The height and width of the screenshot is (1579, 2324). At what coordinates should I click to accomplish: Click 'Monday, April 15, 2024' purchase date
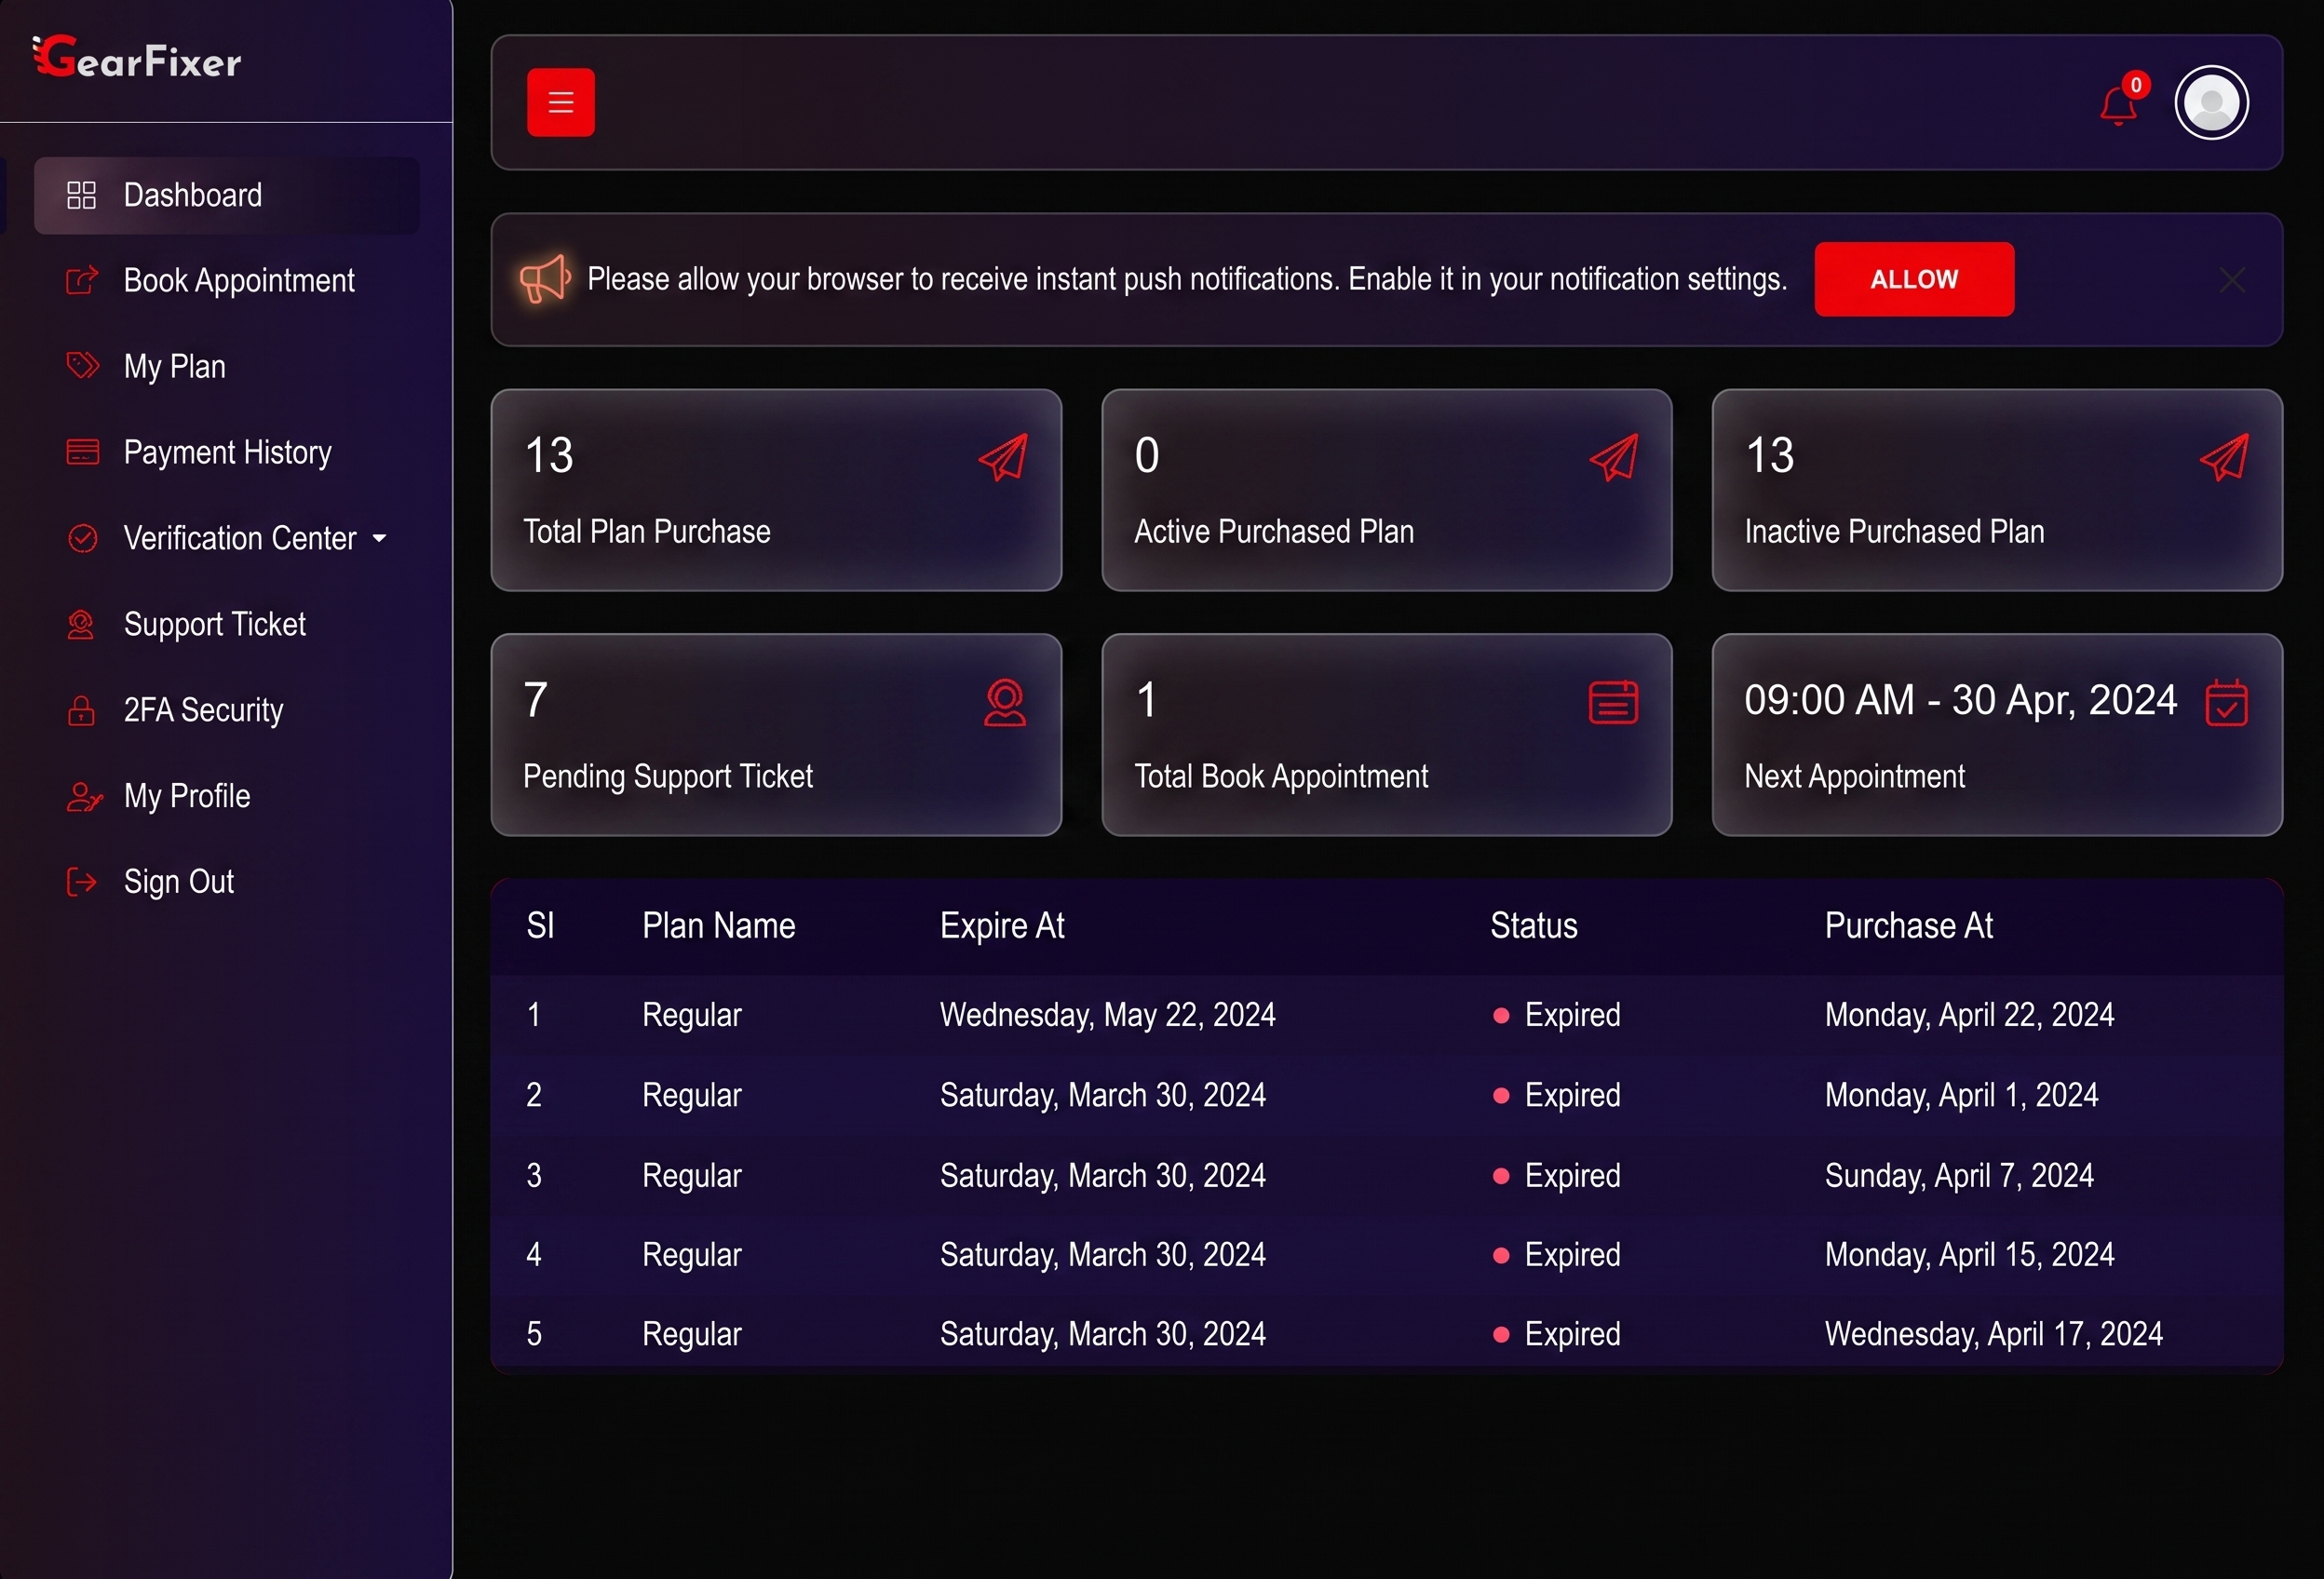(1969, 1255)
